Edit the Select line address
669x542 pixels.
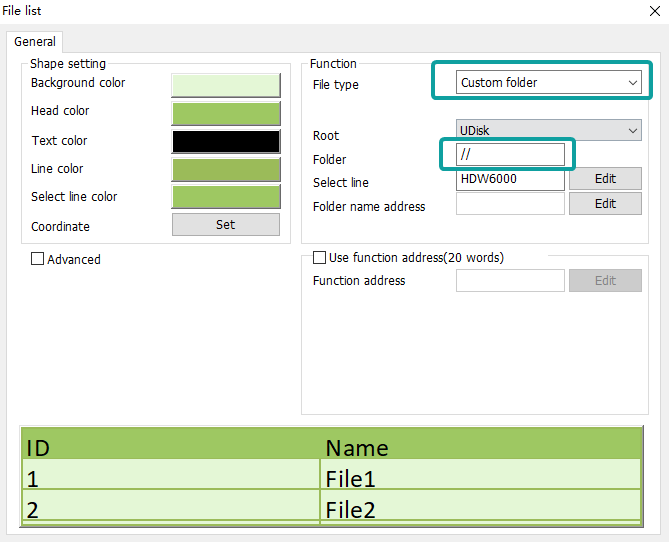605,179
